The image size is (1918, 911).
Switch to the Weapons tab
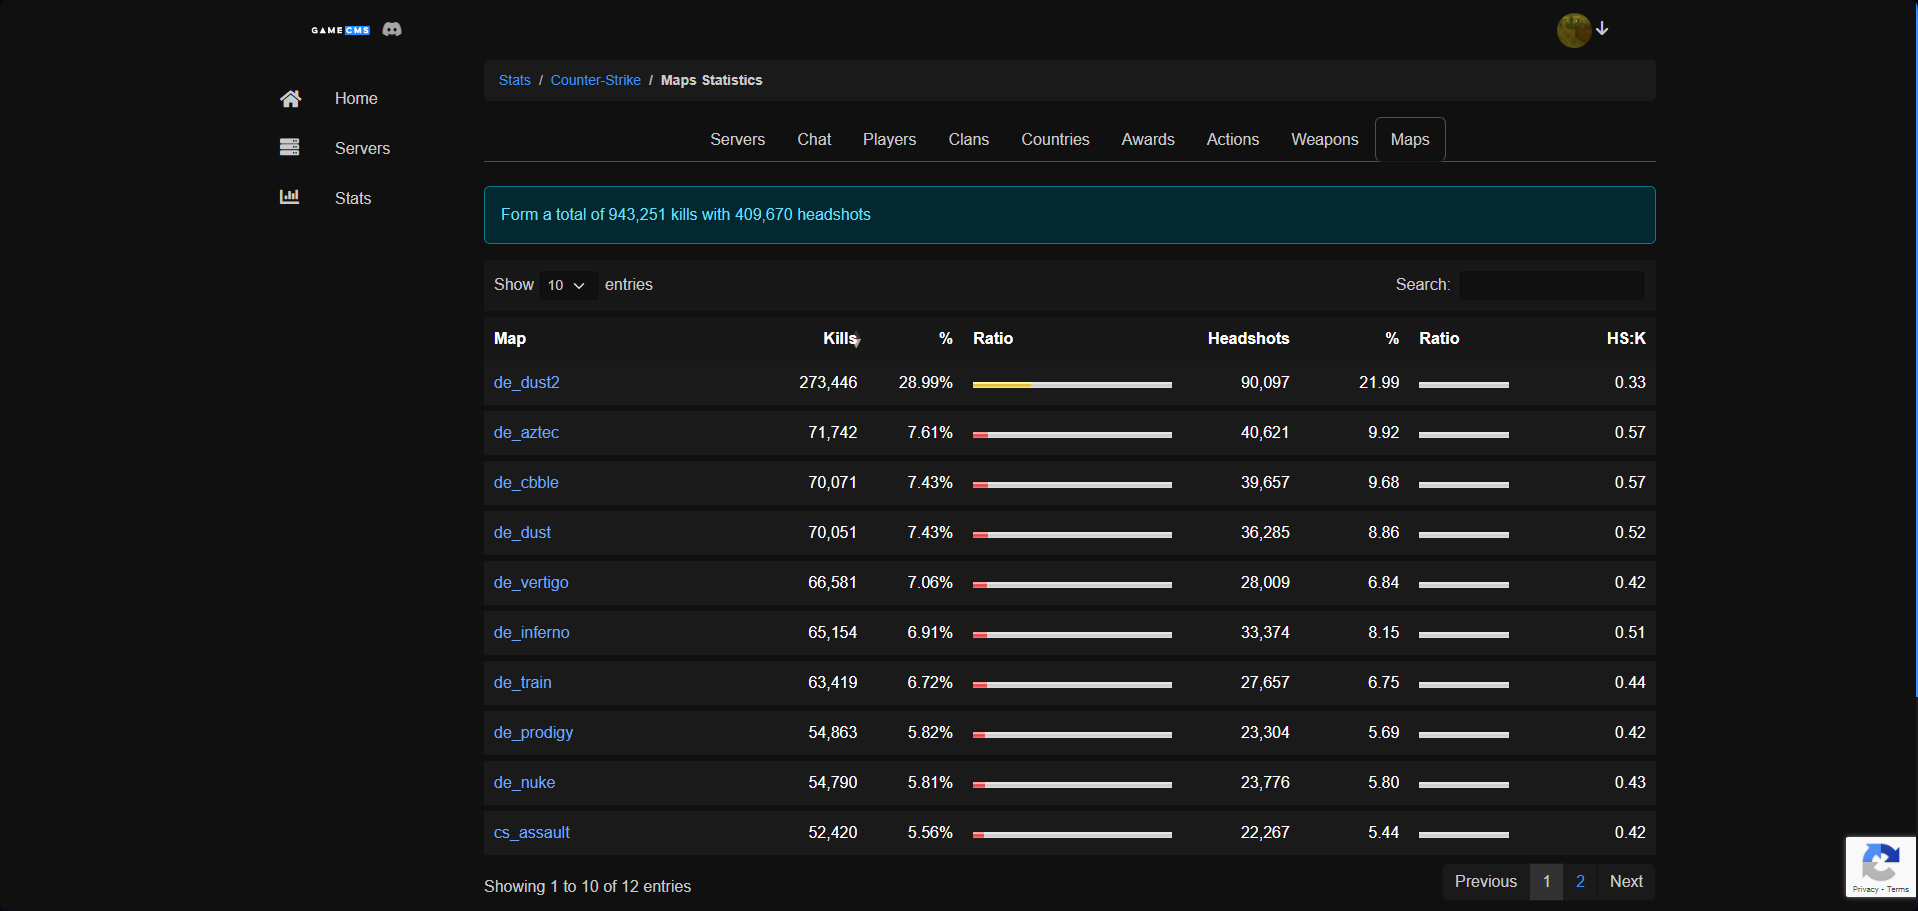(1324, 139)
